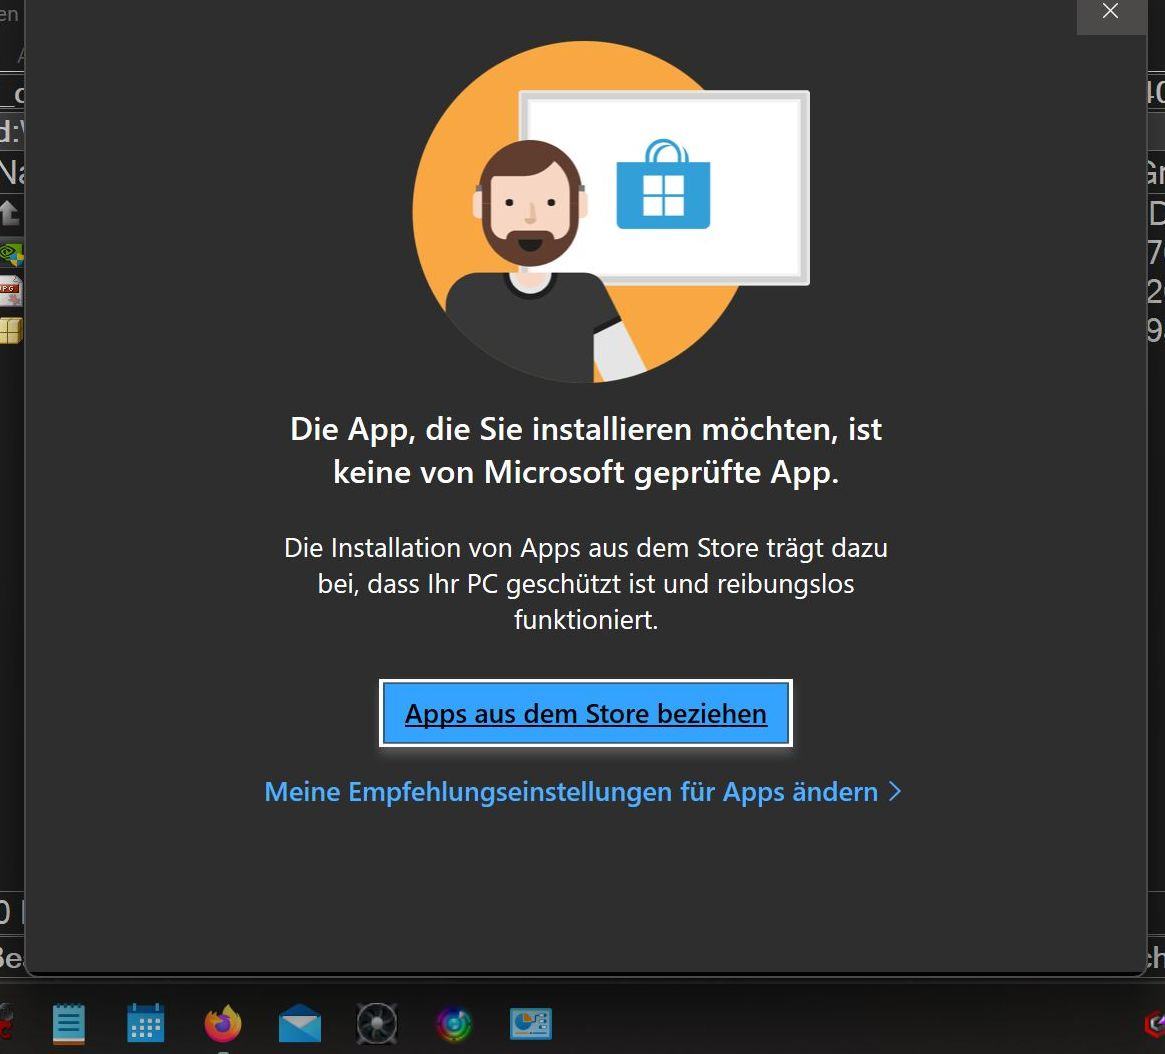
Task: Close the Microsoft app warning dialog
Action: point(1111,12)
